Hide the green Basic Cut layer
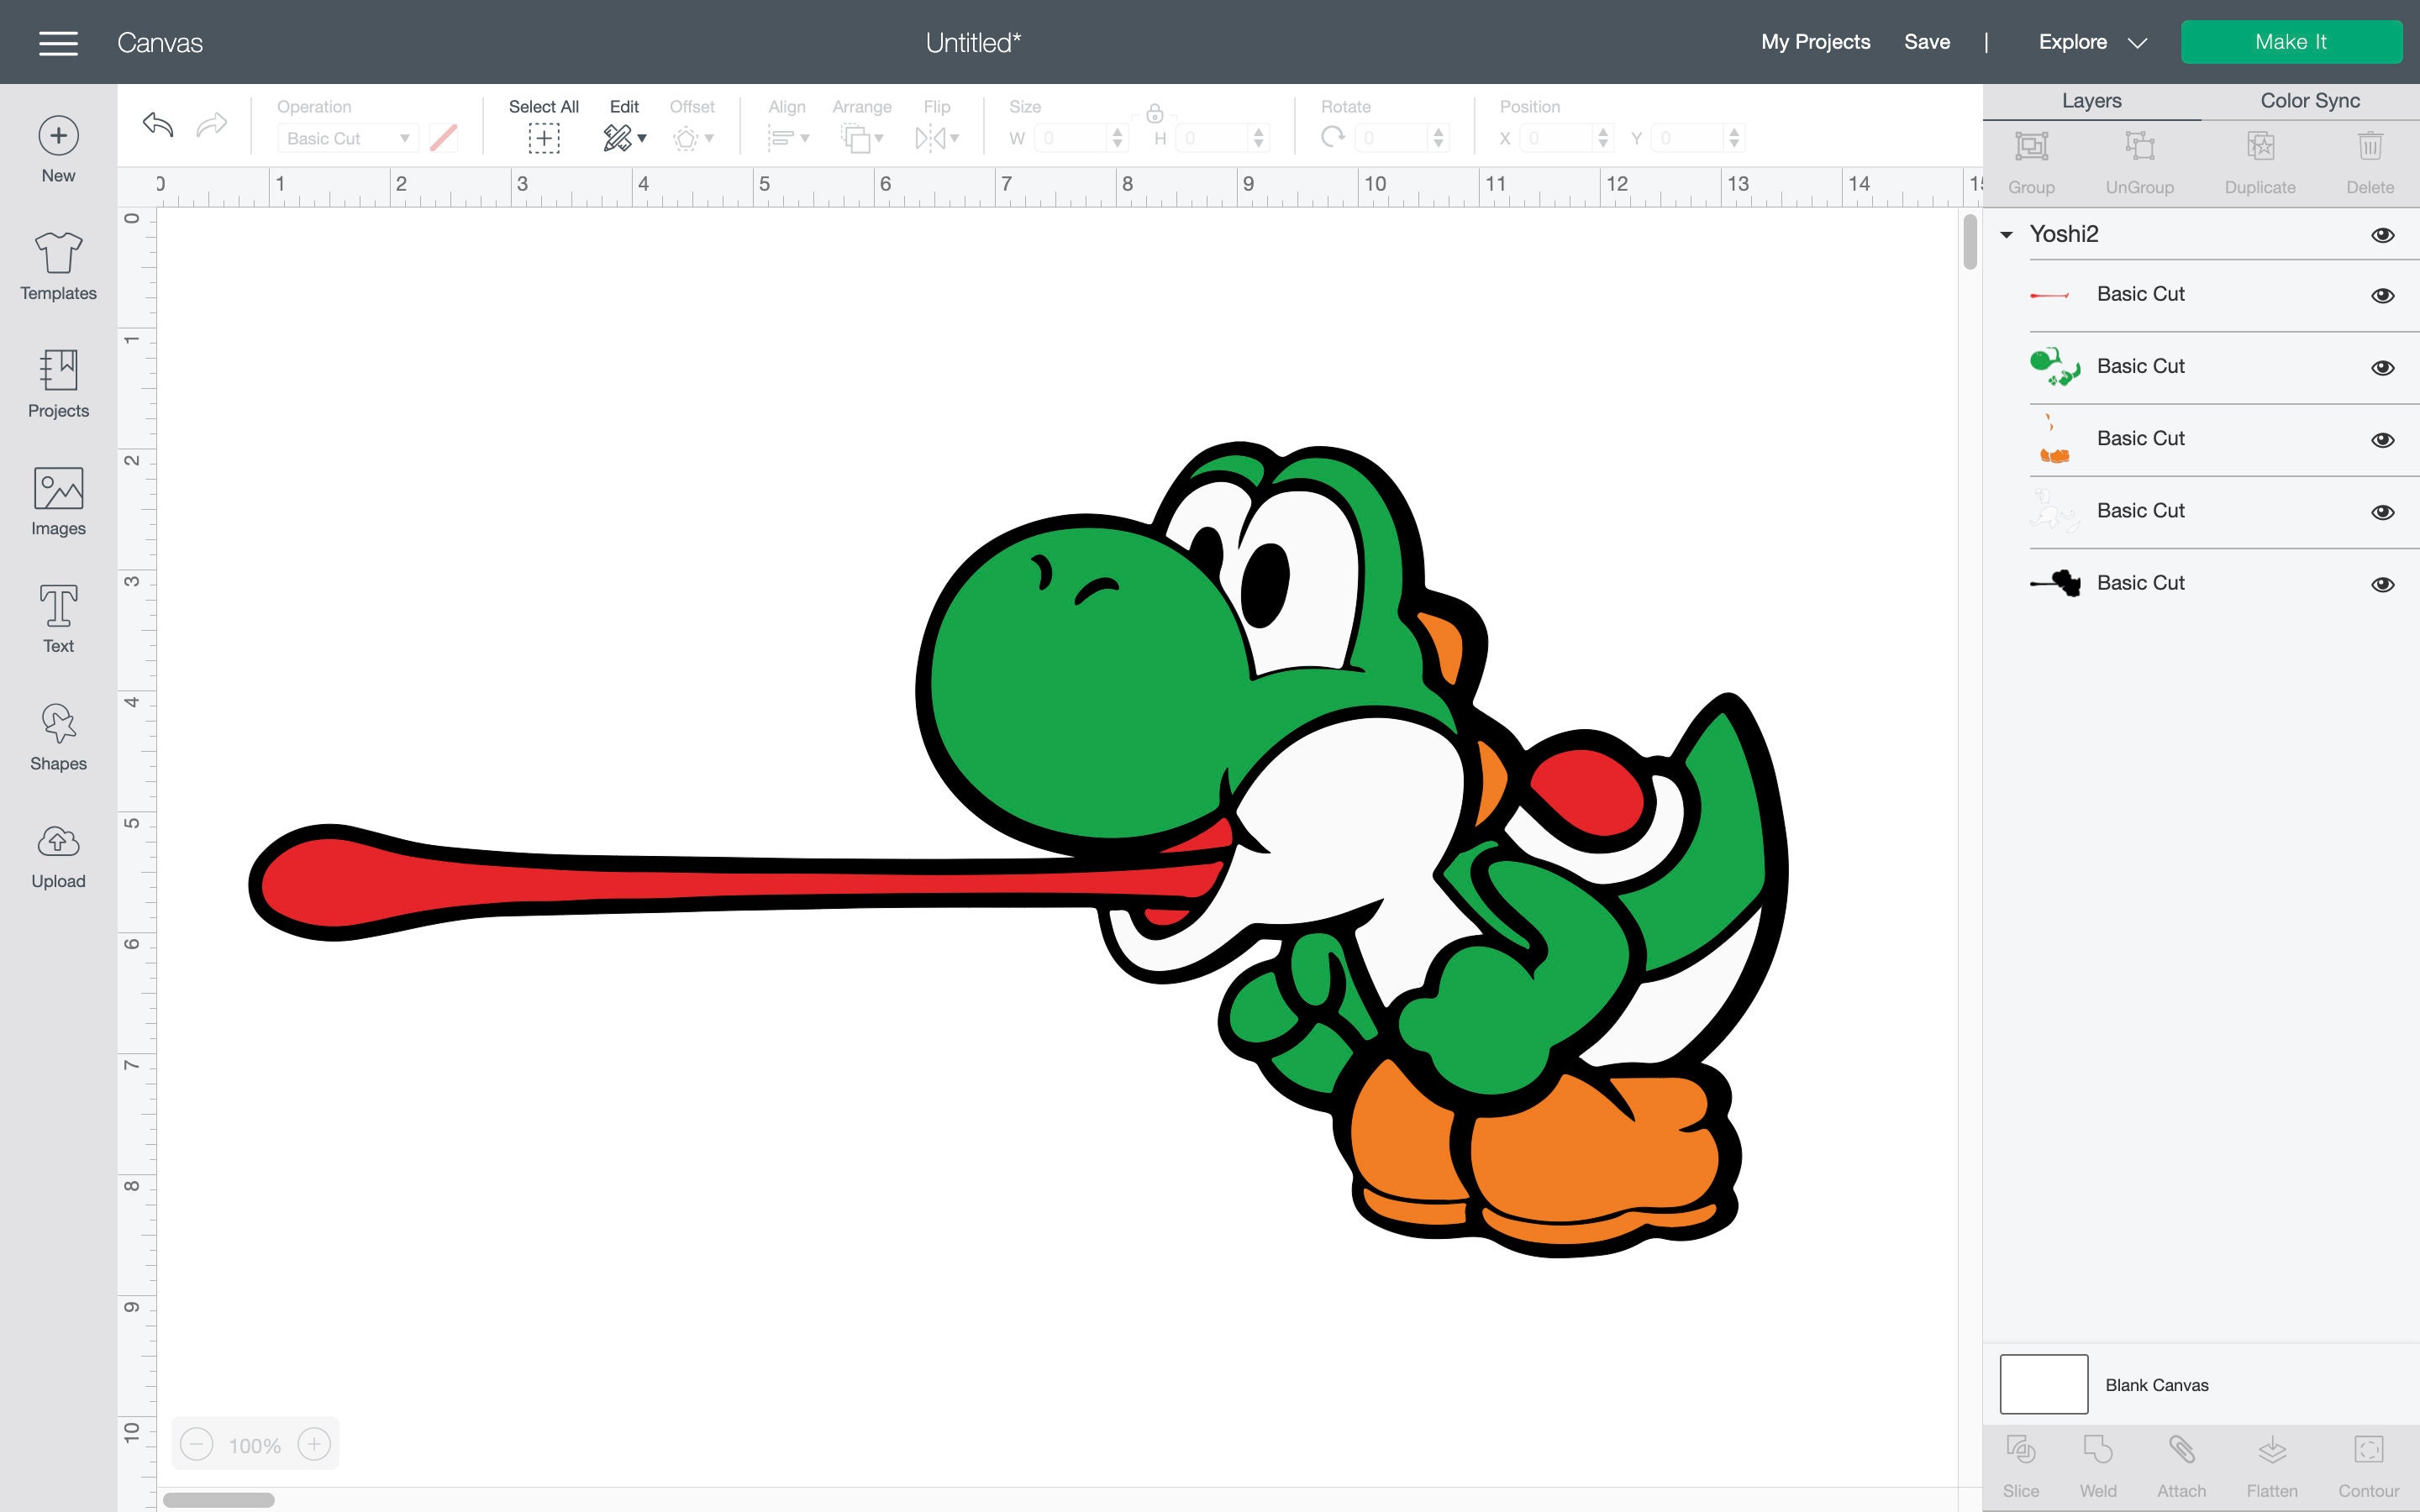The width and height of the screenshot is (2420, 1512). 2383,367
